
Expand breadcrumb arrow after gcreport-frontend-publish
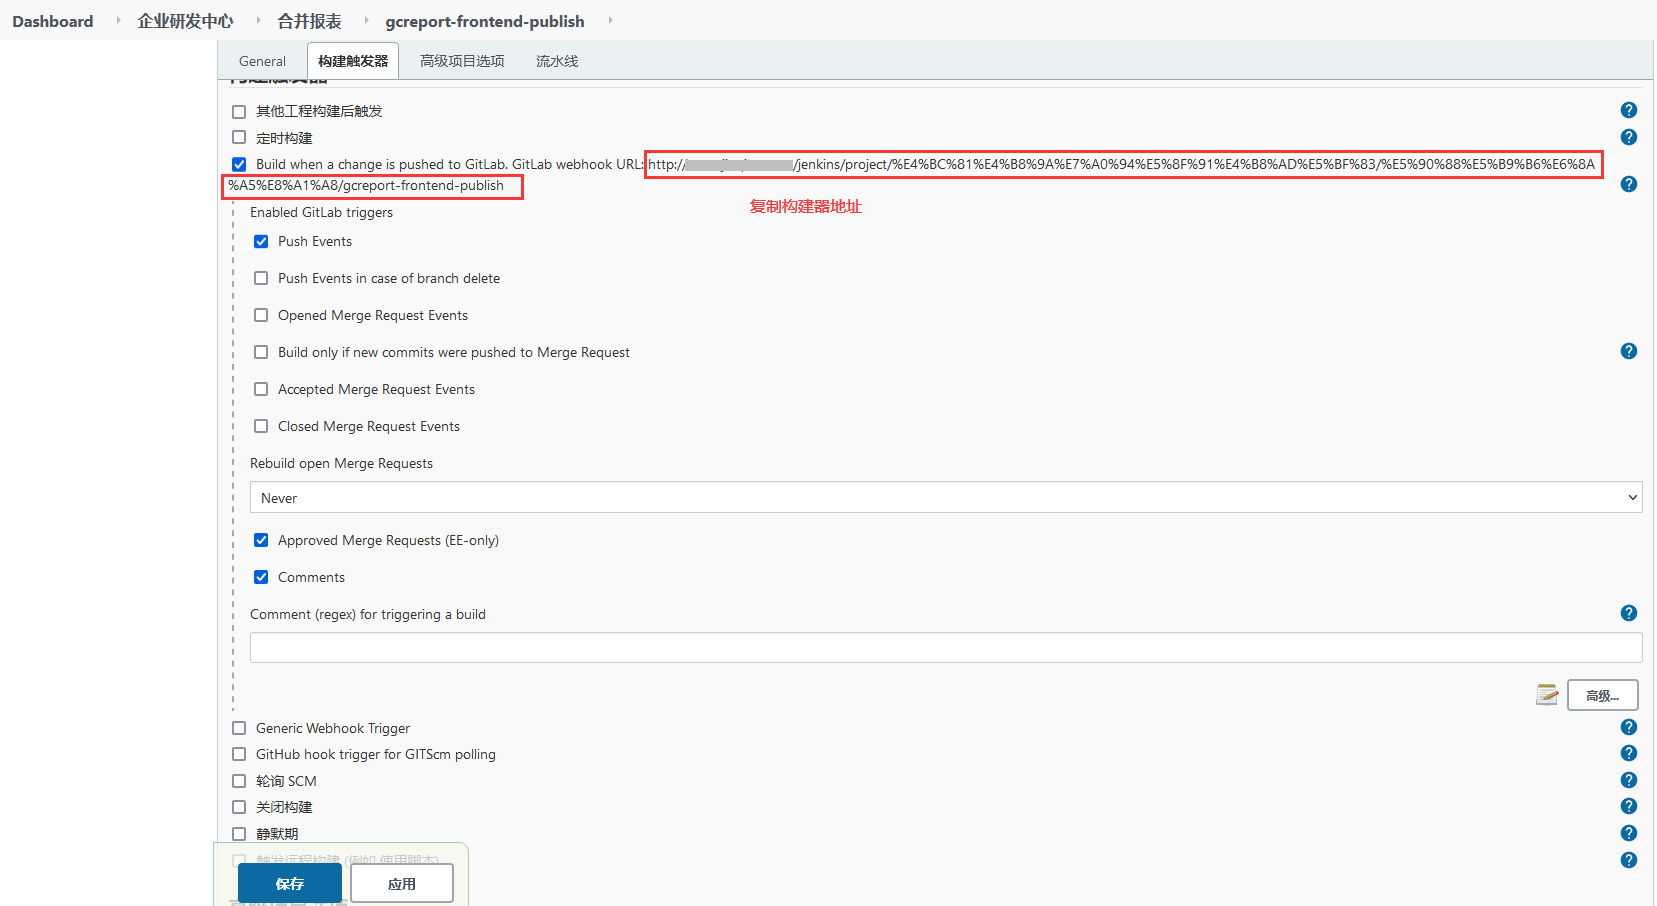609,20
